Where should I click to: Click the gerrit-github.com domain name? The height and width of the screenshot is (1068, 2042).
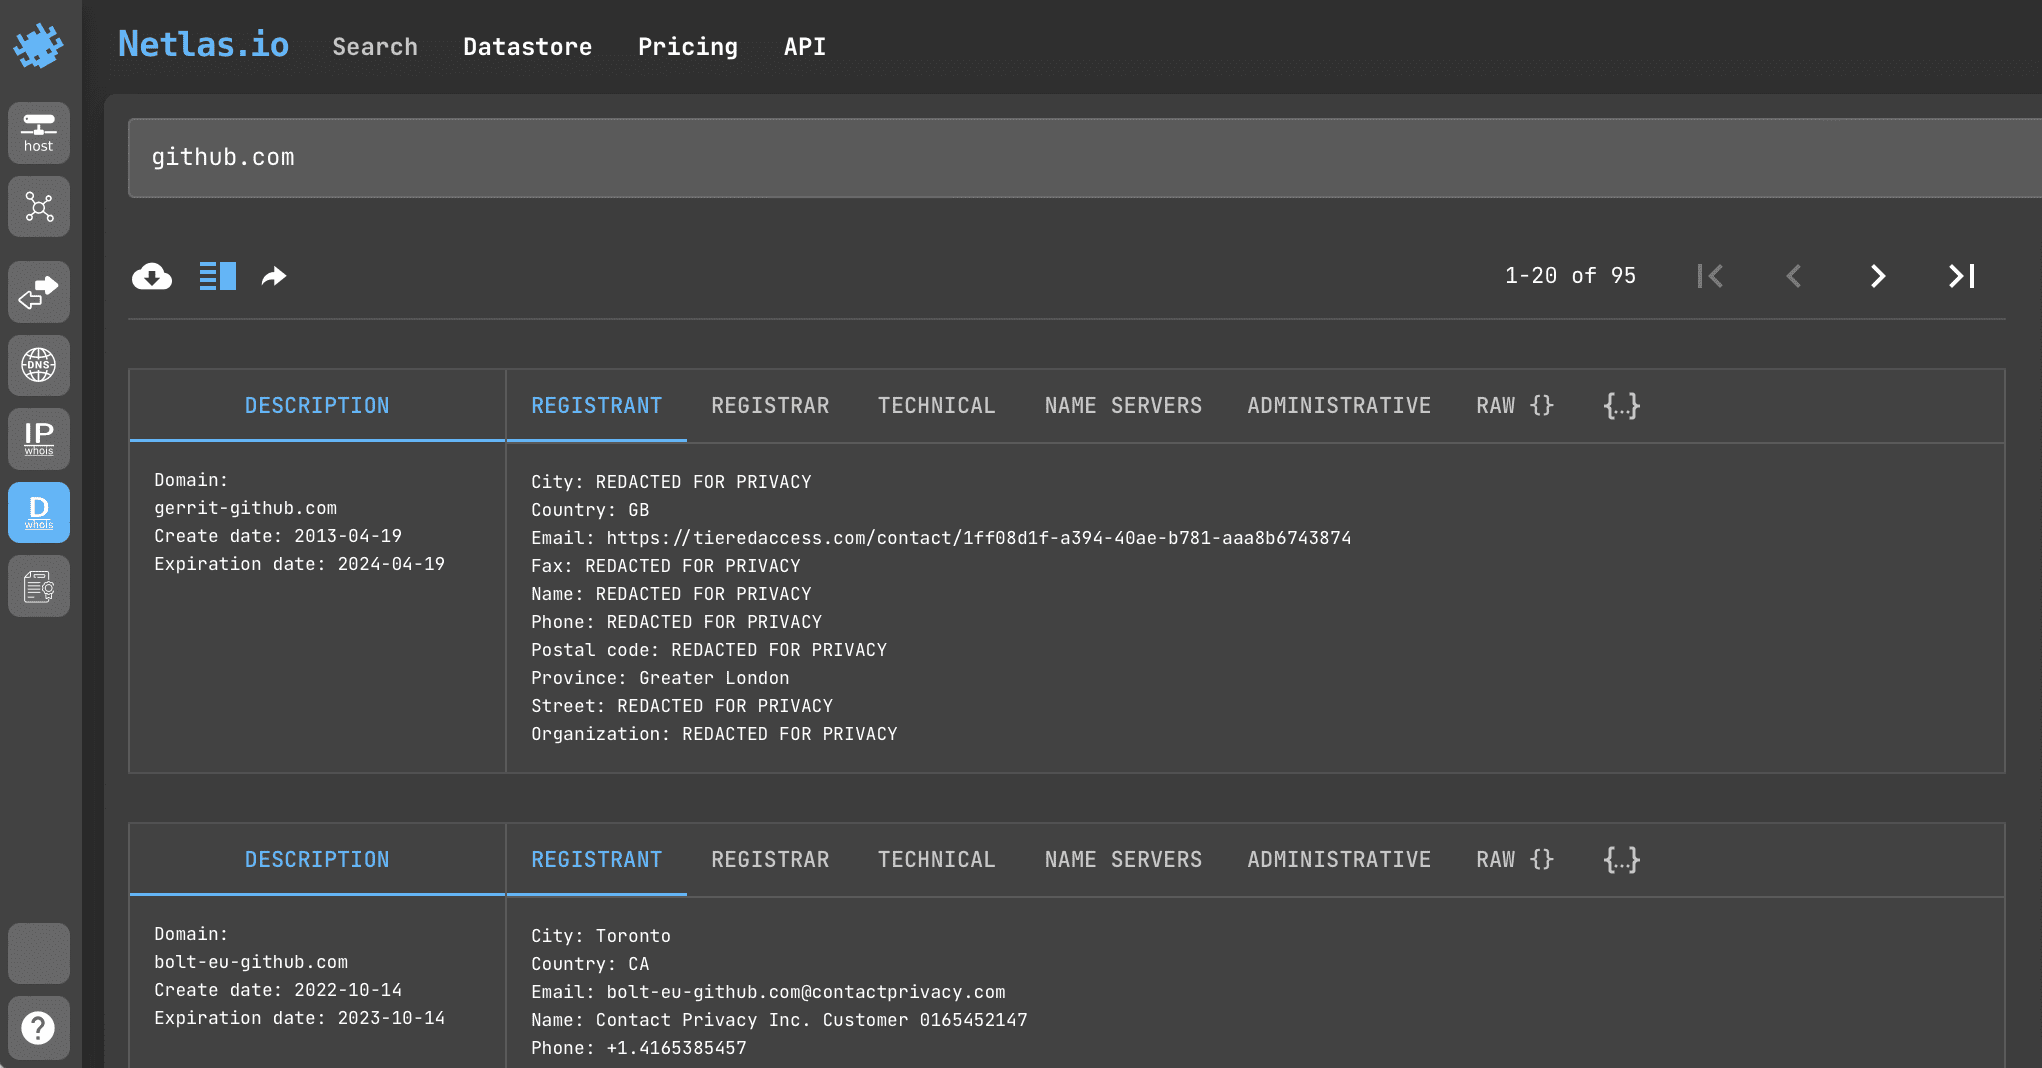click(246, 508)
